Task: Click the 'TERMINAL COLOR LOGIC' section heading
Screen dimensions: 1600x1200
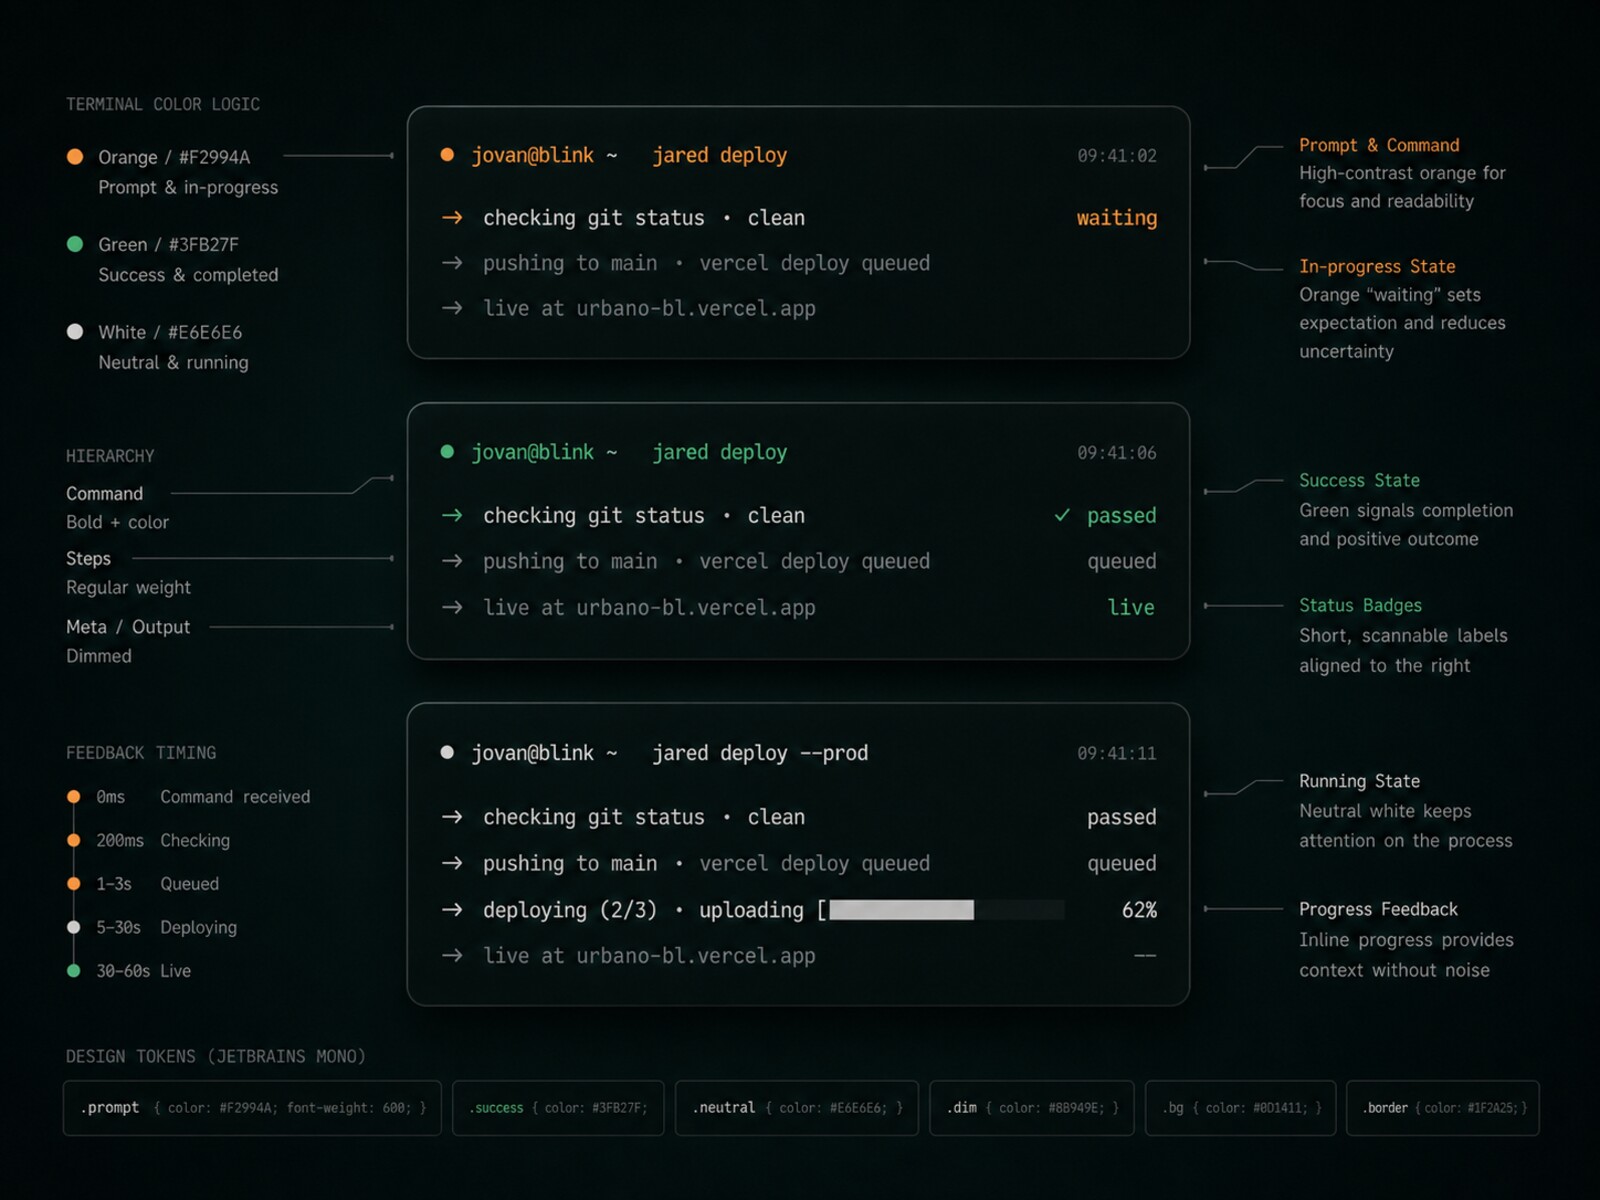Action: coord(163,104)
